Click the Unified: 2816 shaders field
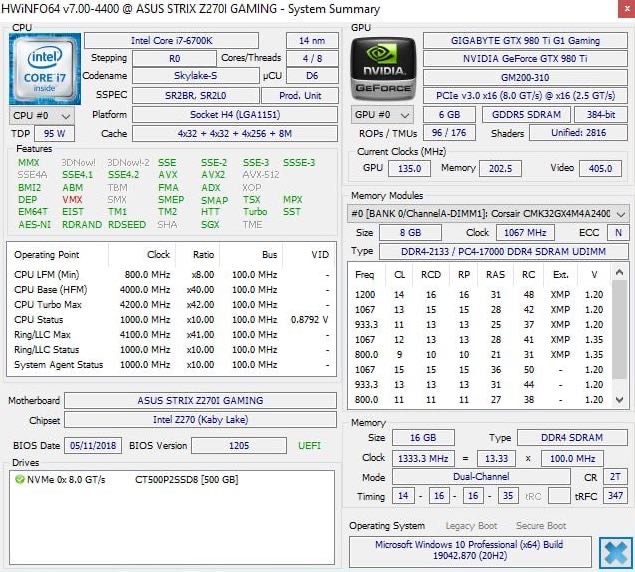635x572 pixels. (579, 133)
